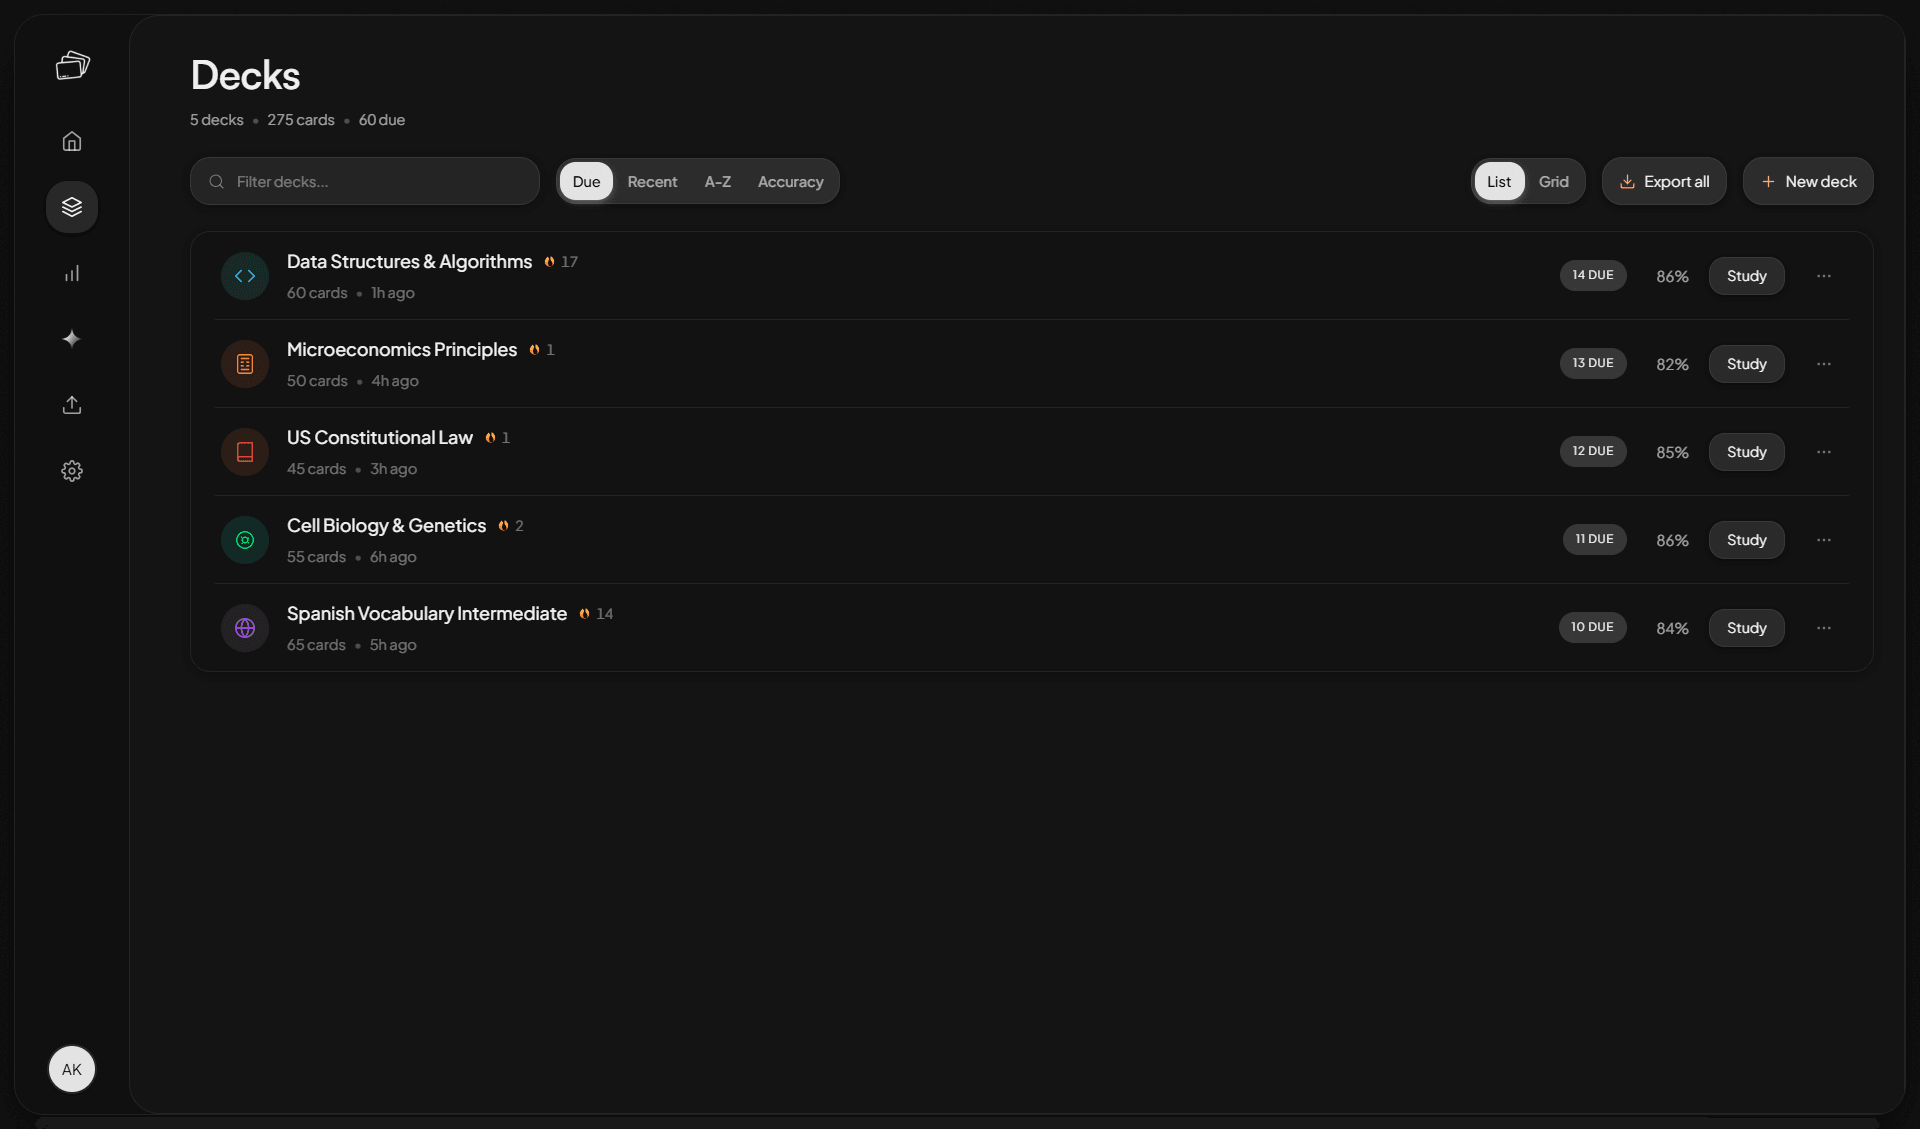This screenshot has width=1920, height=1129.
Task: Sort decks by Recent
Action: (x=652, y=181)
